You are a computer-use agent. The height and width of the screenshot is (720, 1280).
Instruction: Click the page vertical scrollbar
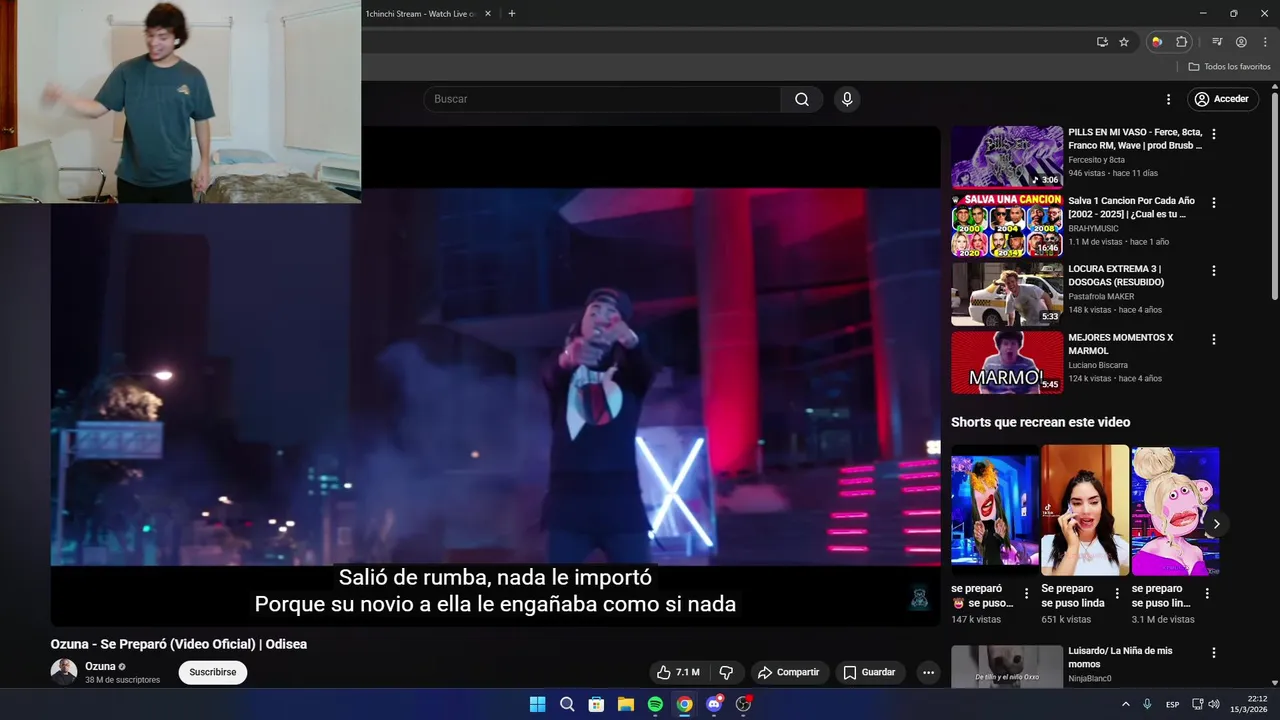pyautogui.click(x=1275, y=195)
